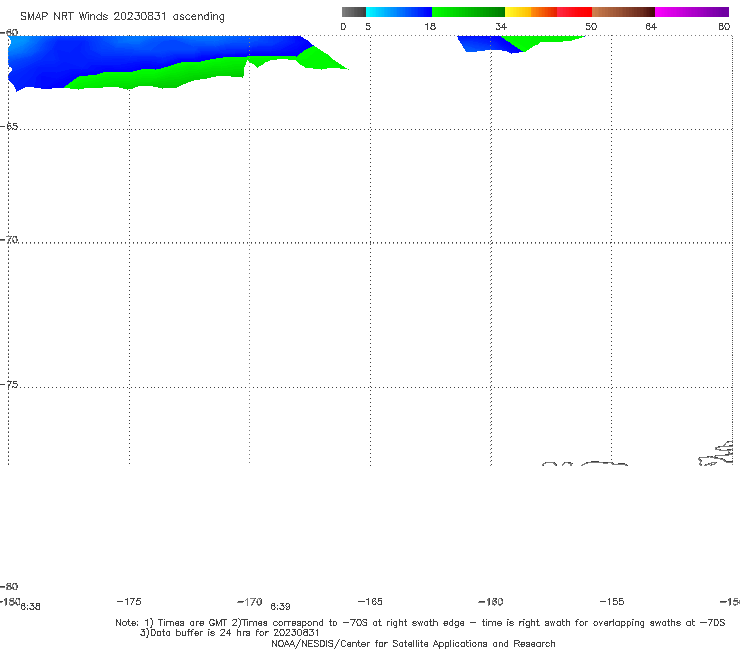
Task: Click the latitude axis label '-80' at bottom left
Action: pos(9,587)
